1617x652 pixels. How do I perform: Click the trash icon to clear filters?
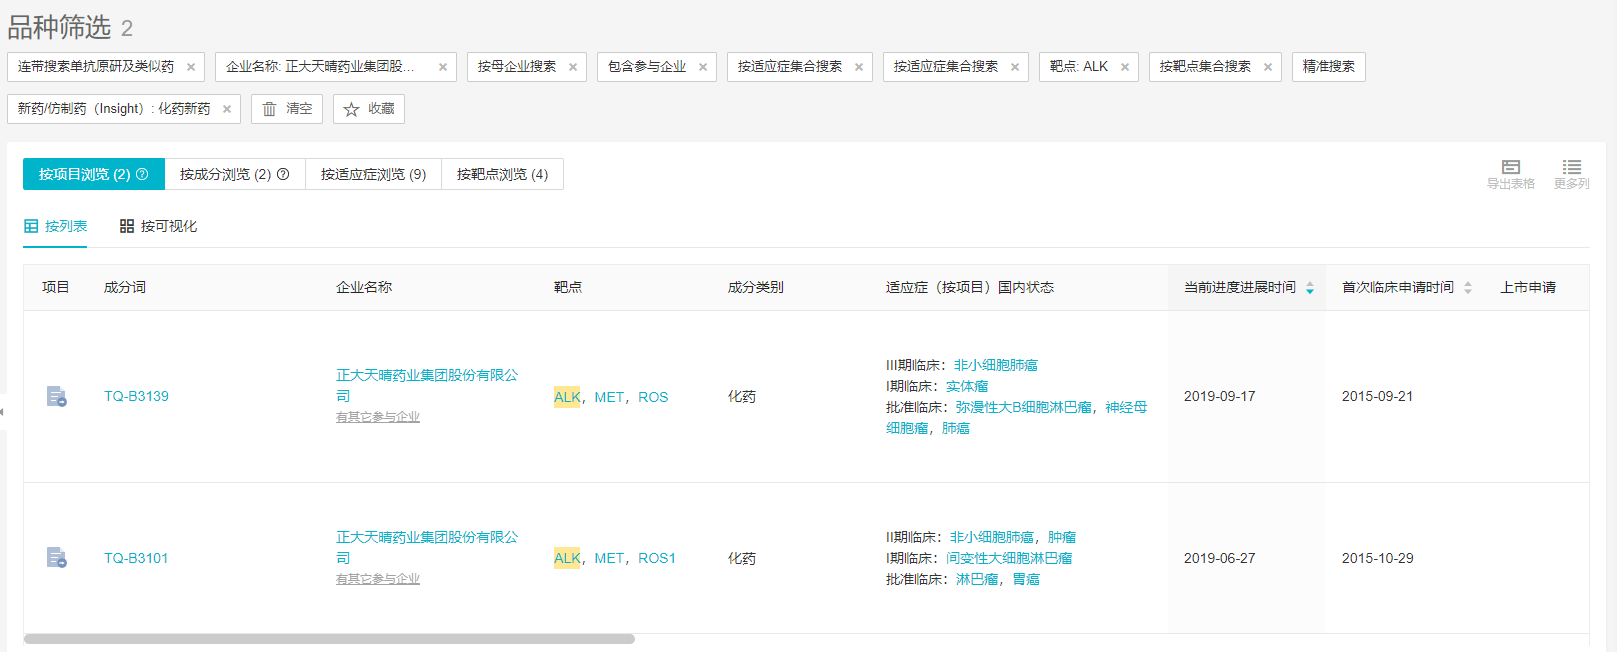click(269, 109)
